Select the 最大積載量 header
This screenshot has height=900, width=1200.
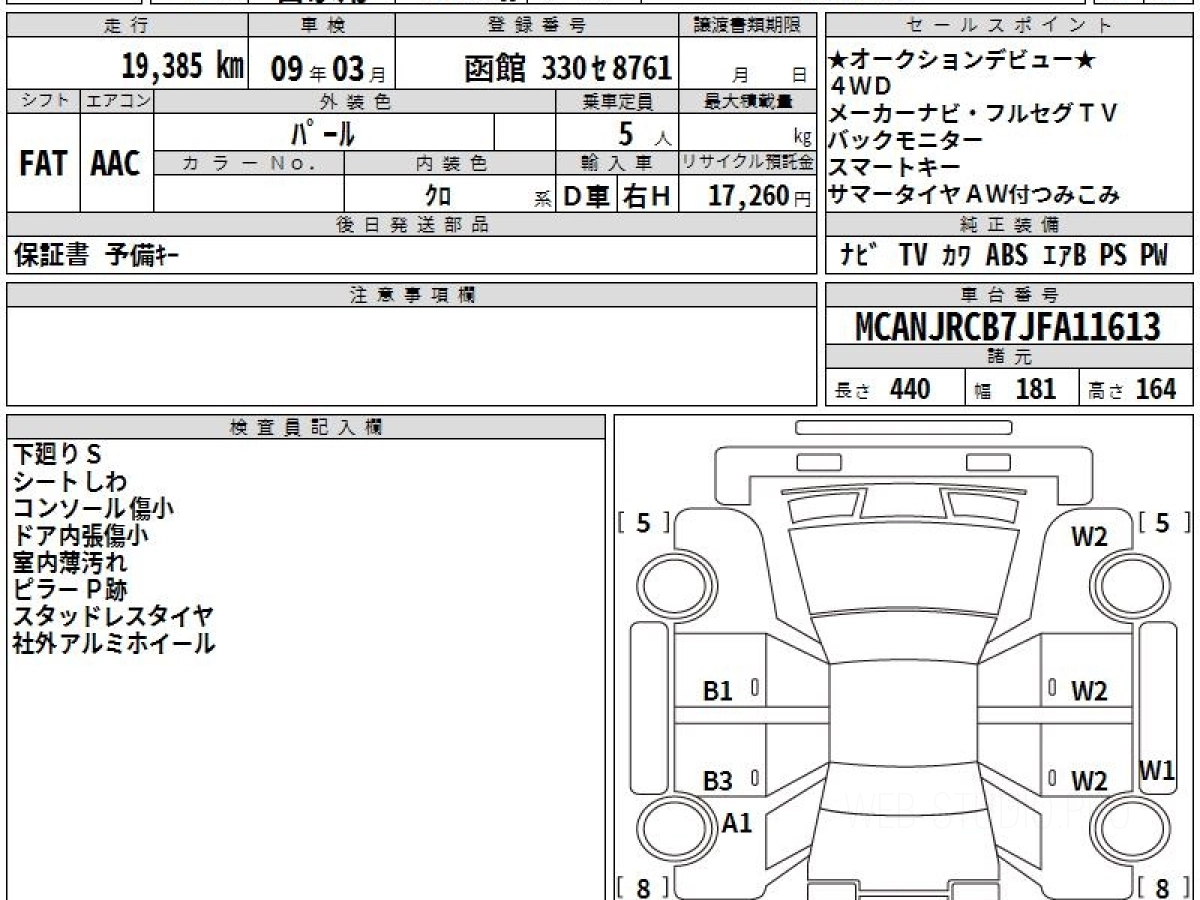click(x=748, y=101)
